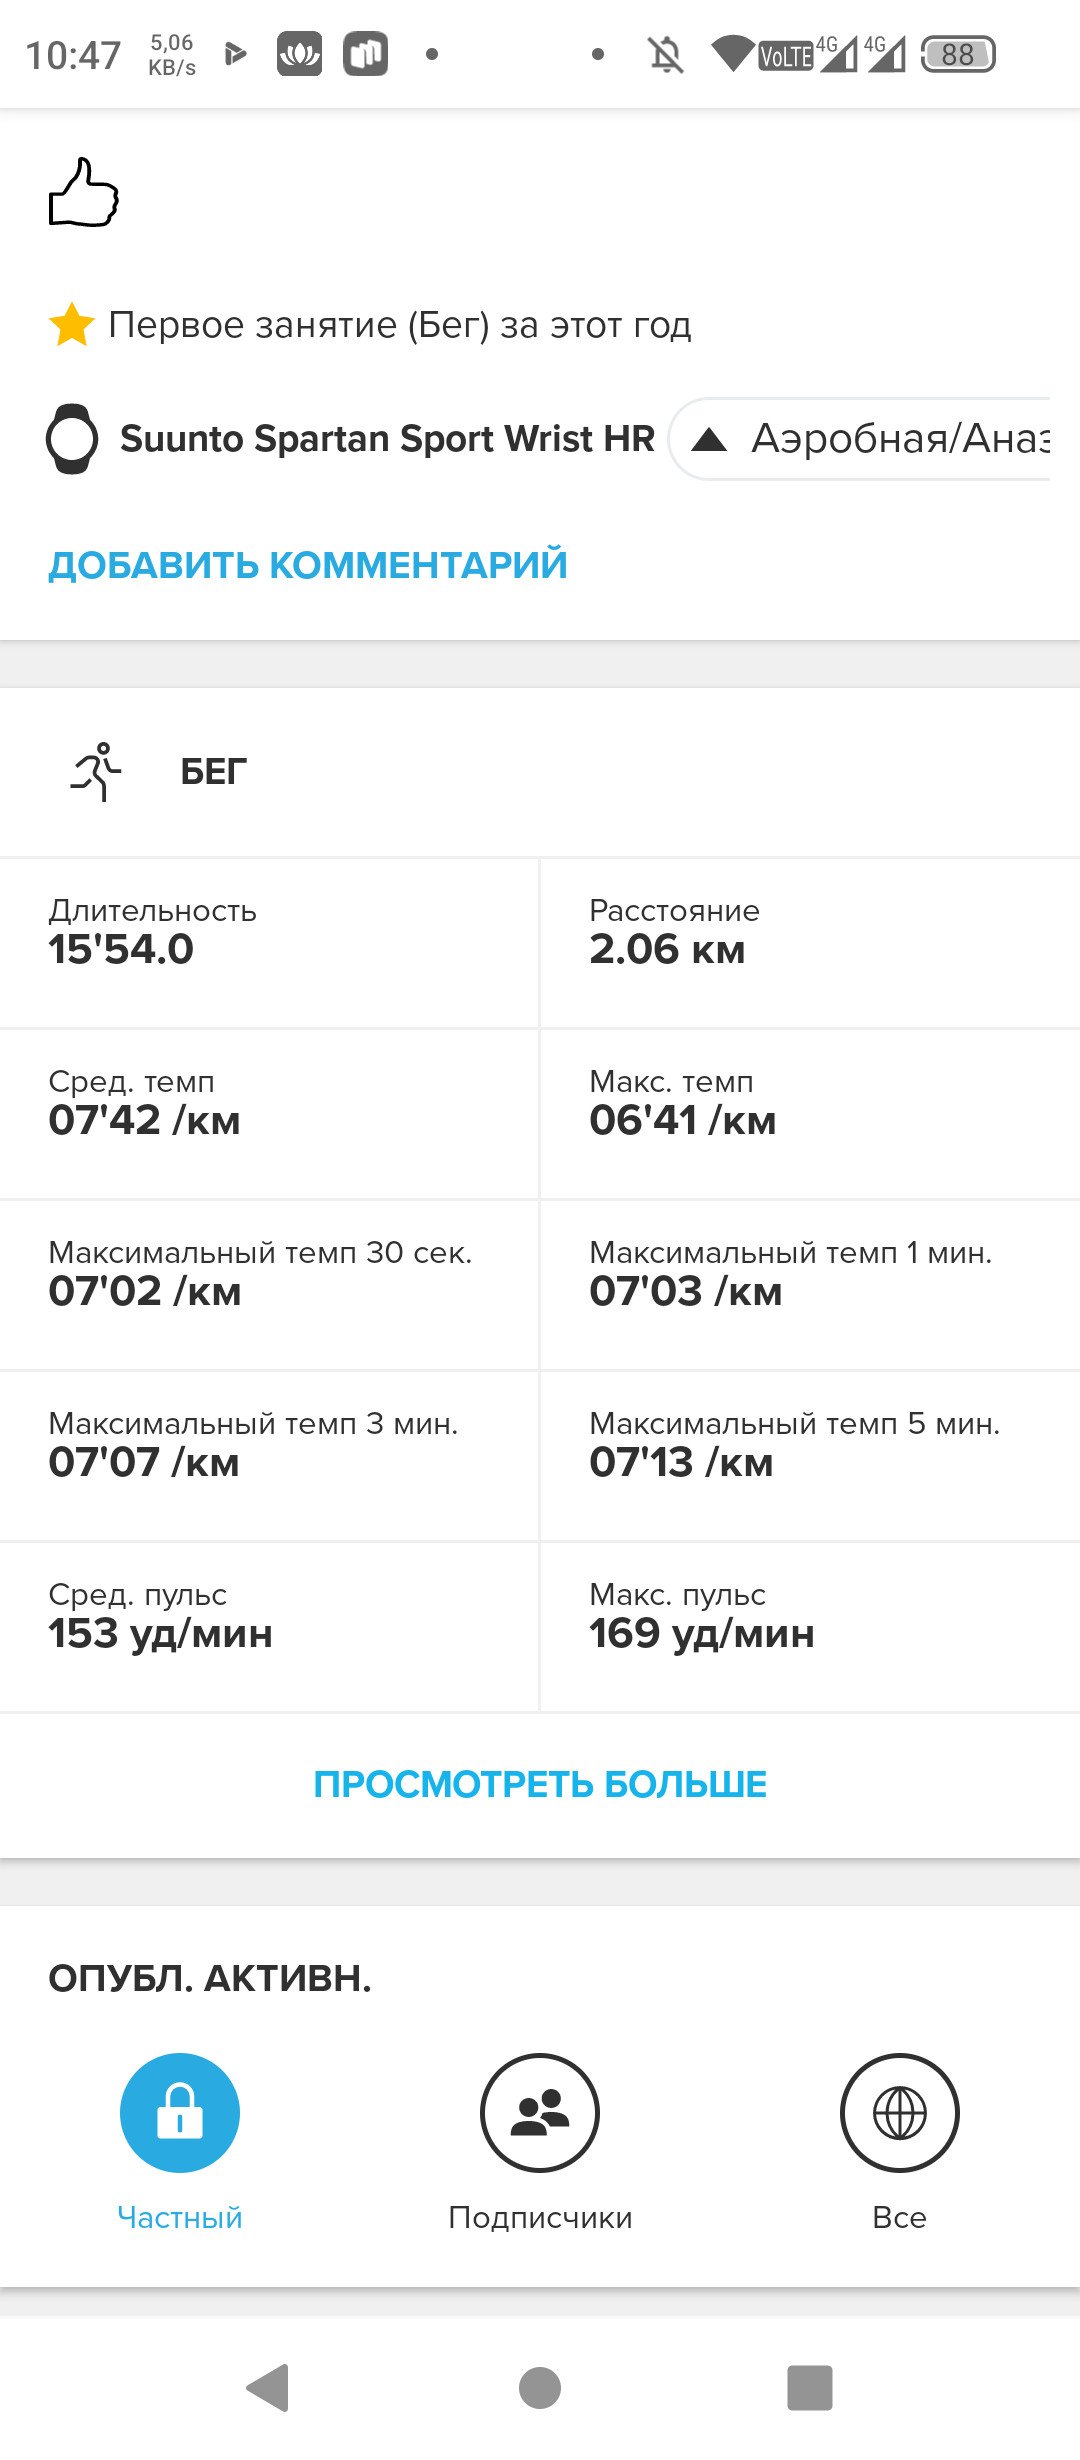Select the Подписчики followers sharing icon
1080x2460 pixels.
click(x=540, y=2112)
